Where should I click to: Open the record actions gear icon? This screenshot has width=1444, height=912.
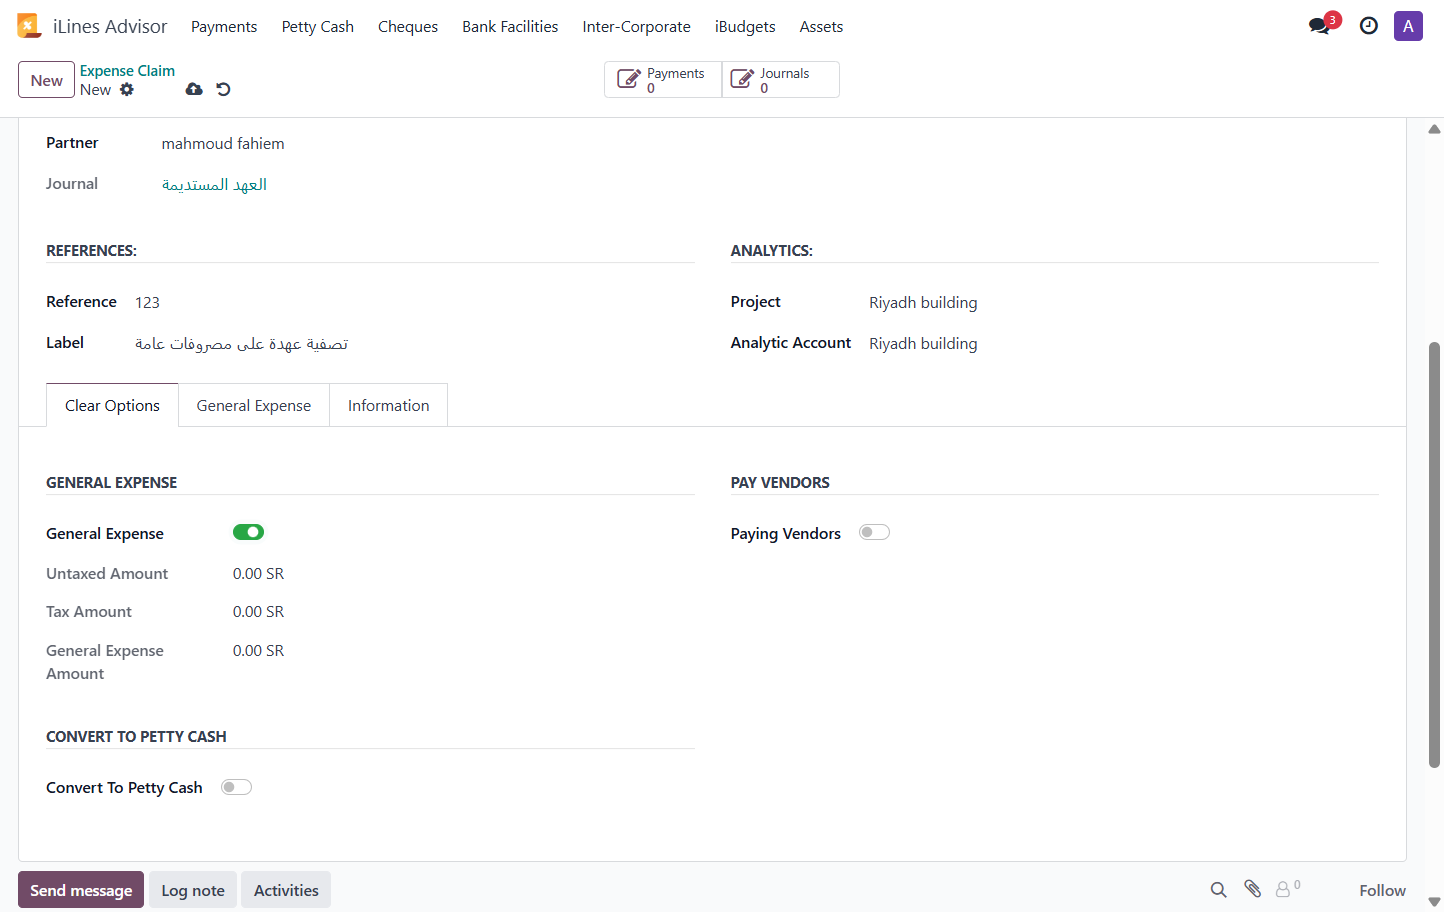point(127,90)
